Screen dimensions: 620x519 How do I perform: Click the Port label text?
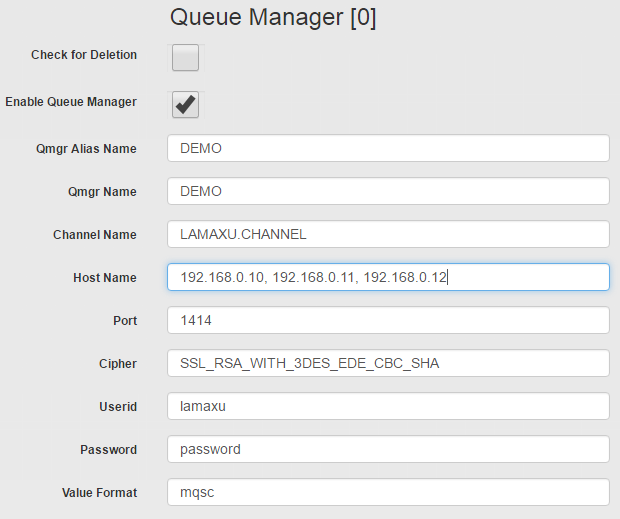coord(125,321)
